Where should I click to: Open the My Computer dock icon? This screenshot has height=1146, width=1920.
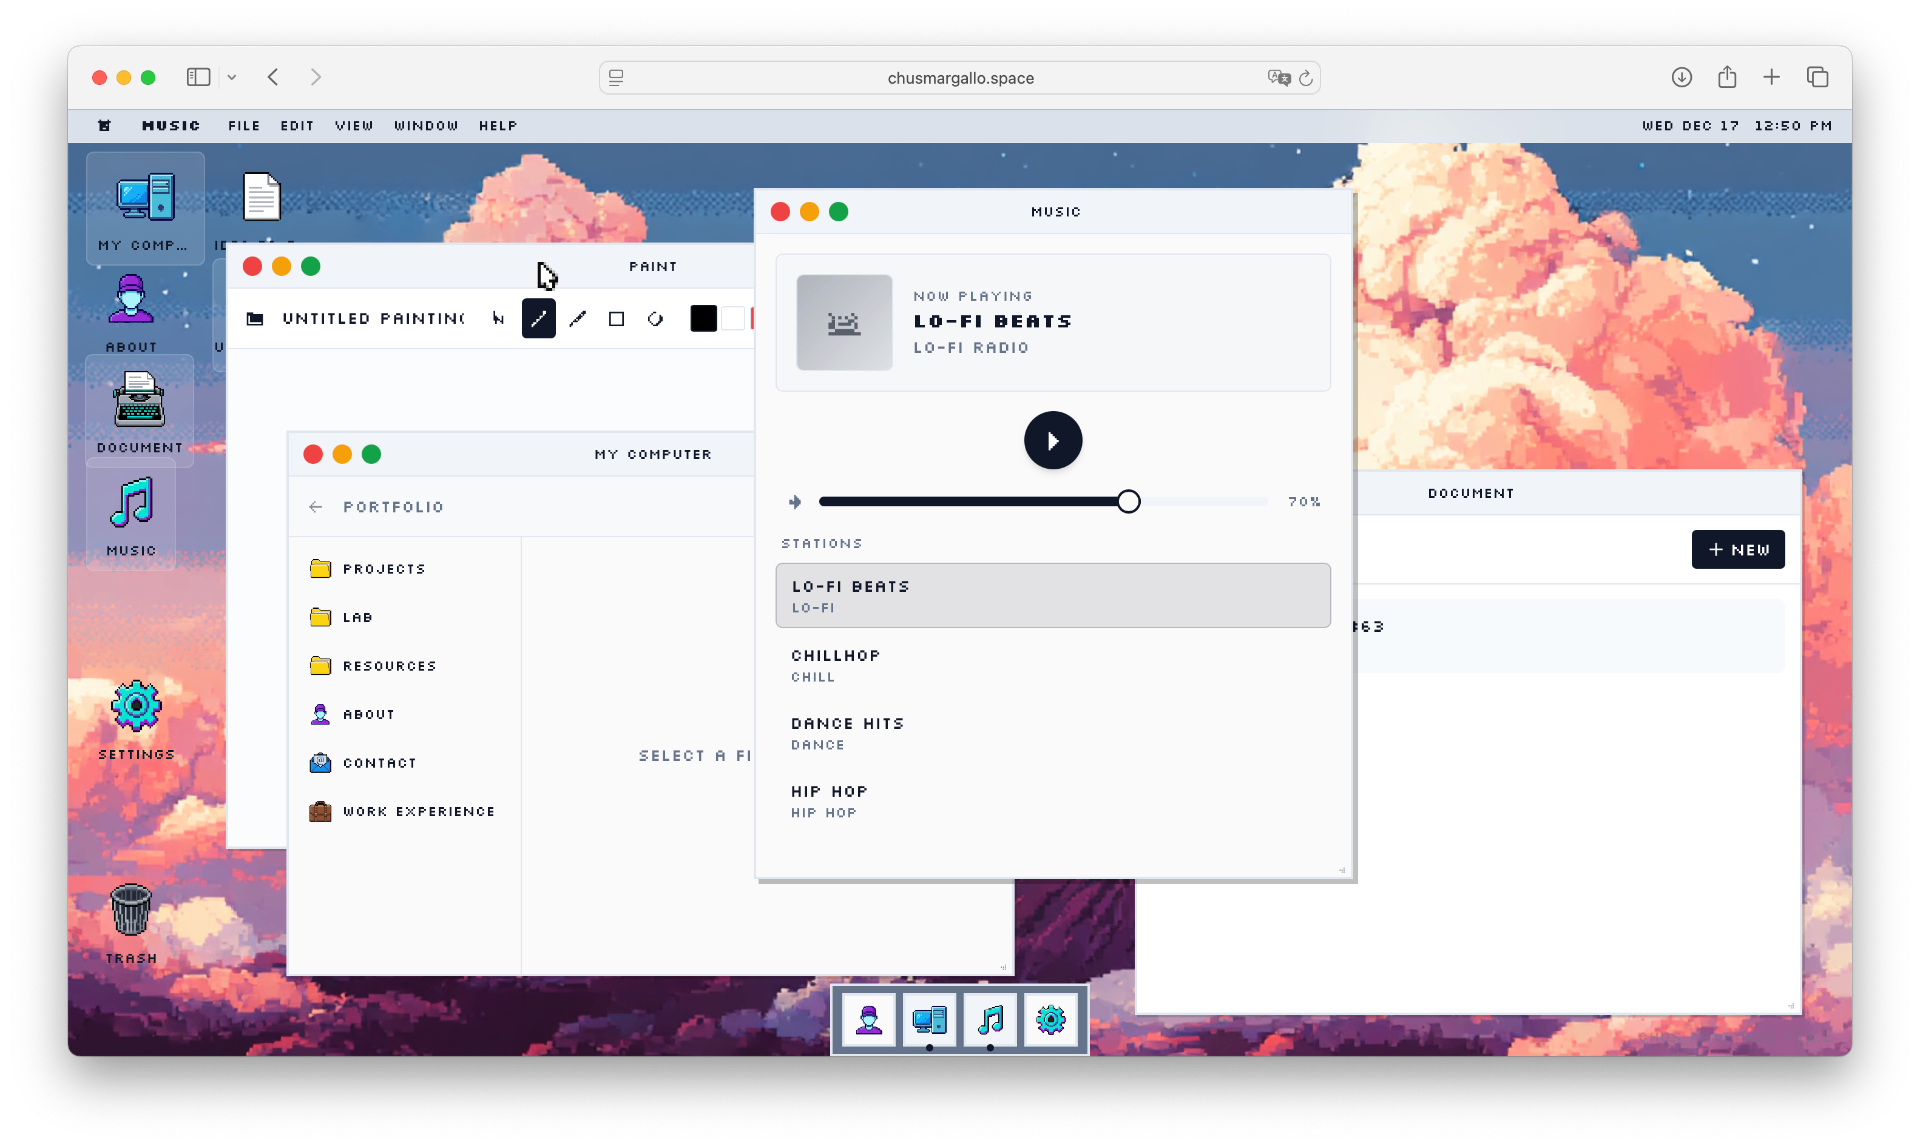pyautogui.click(x=930, y=1019)
